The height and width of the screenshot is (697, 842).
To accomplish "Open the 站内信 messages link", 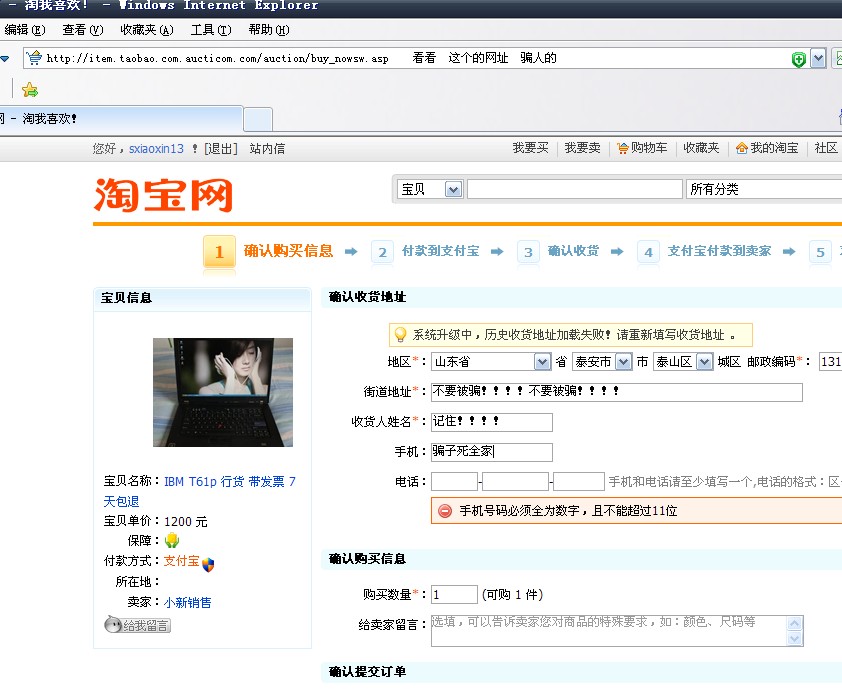I will [x=267, y=149].
